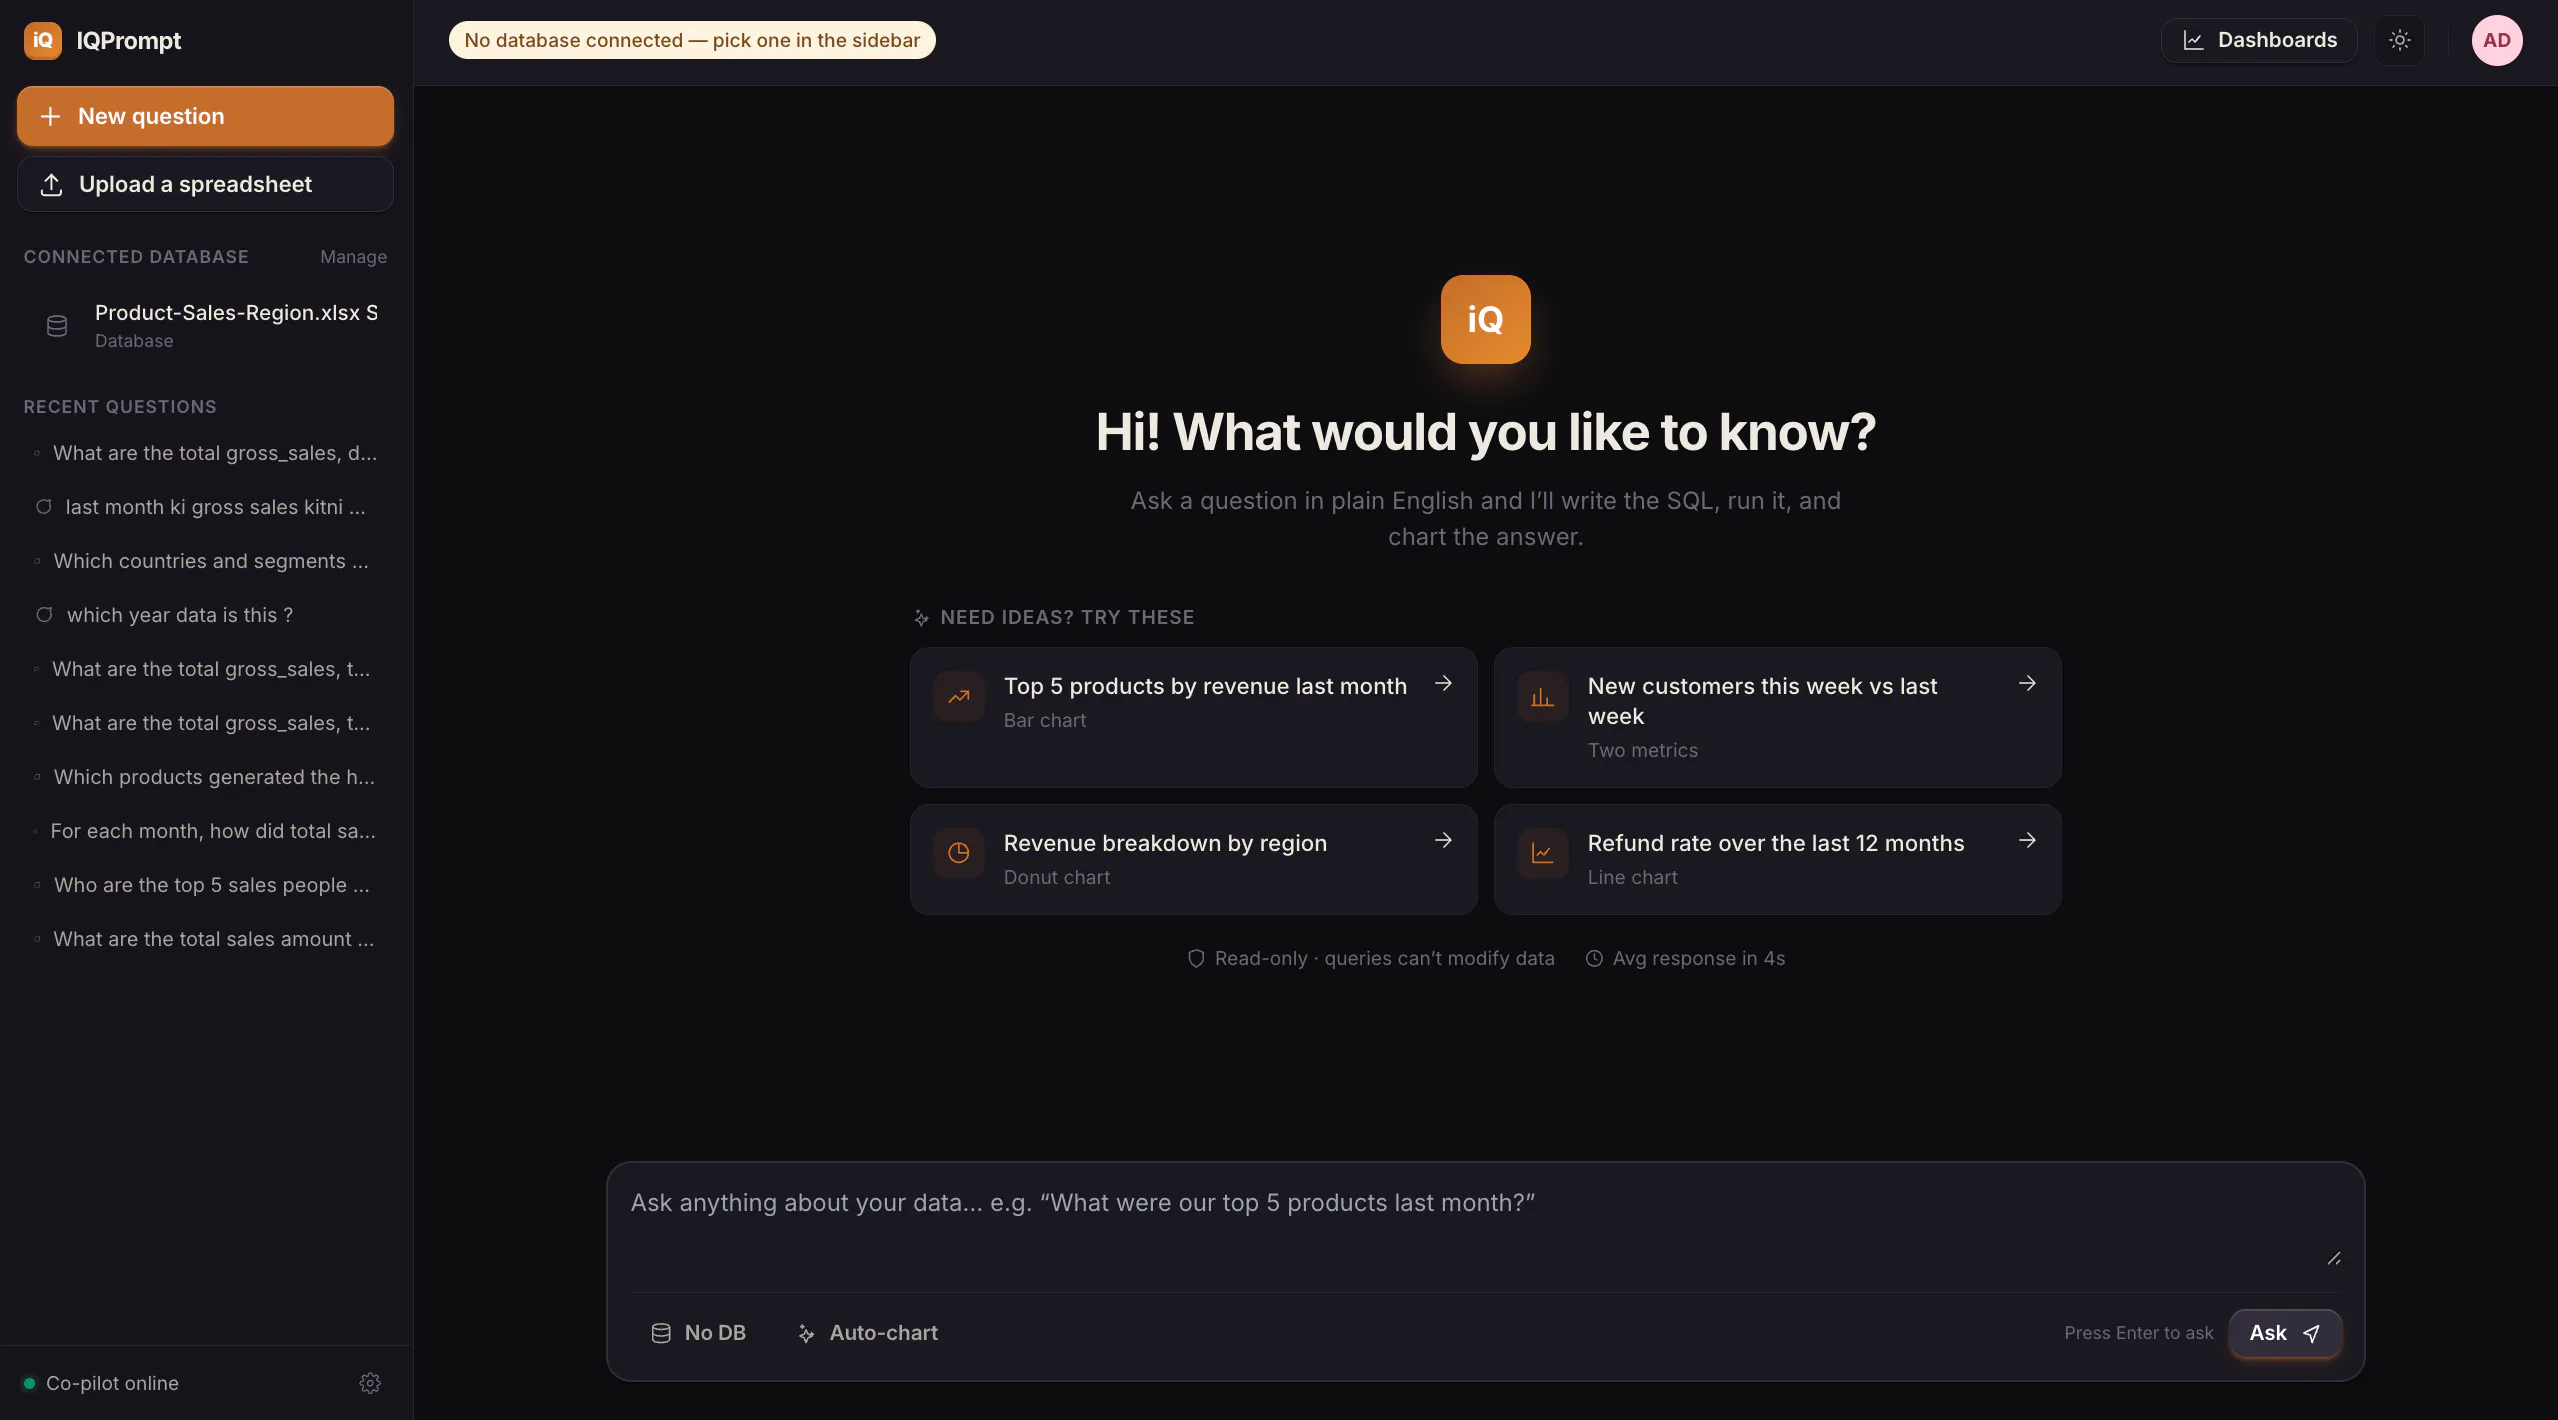Click the upload icon in Upload a spreadsheet
The height and width of the screenshot is (1420, 2558).
(x=51, y=185)
